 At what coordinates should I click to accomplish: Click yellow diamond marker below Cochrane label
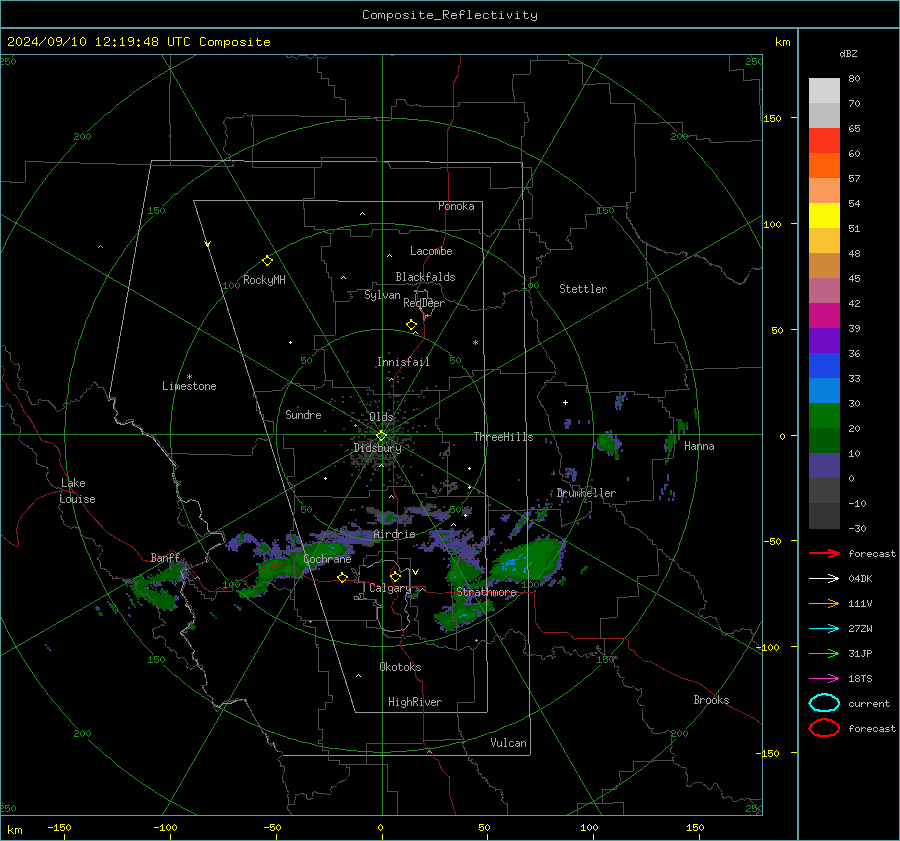click(x=342, y=577)
